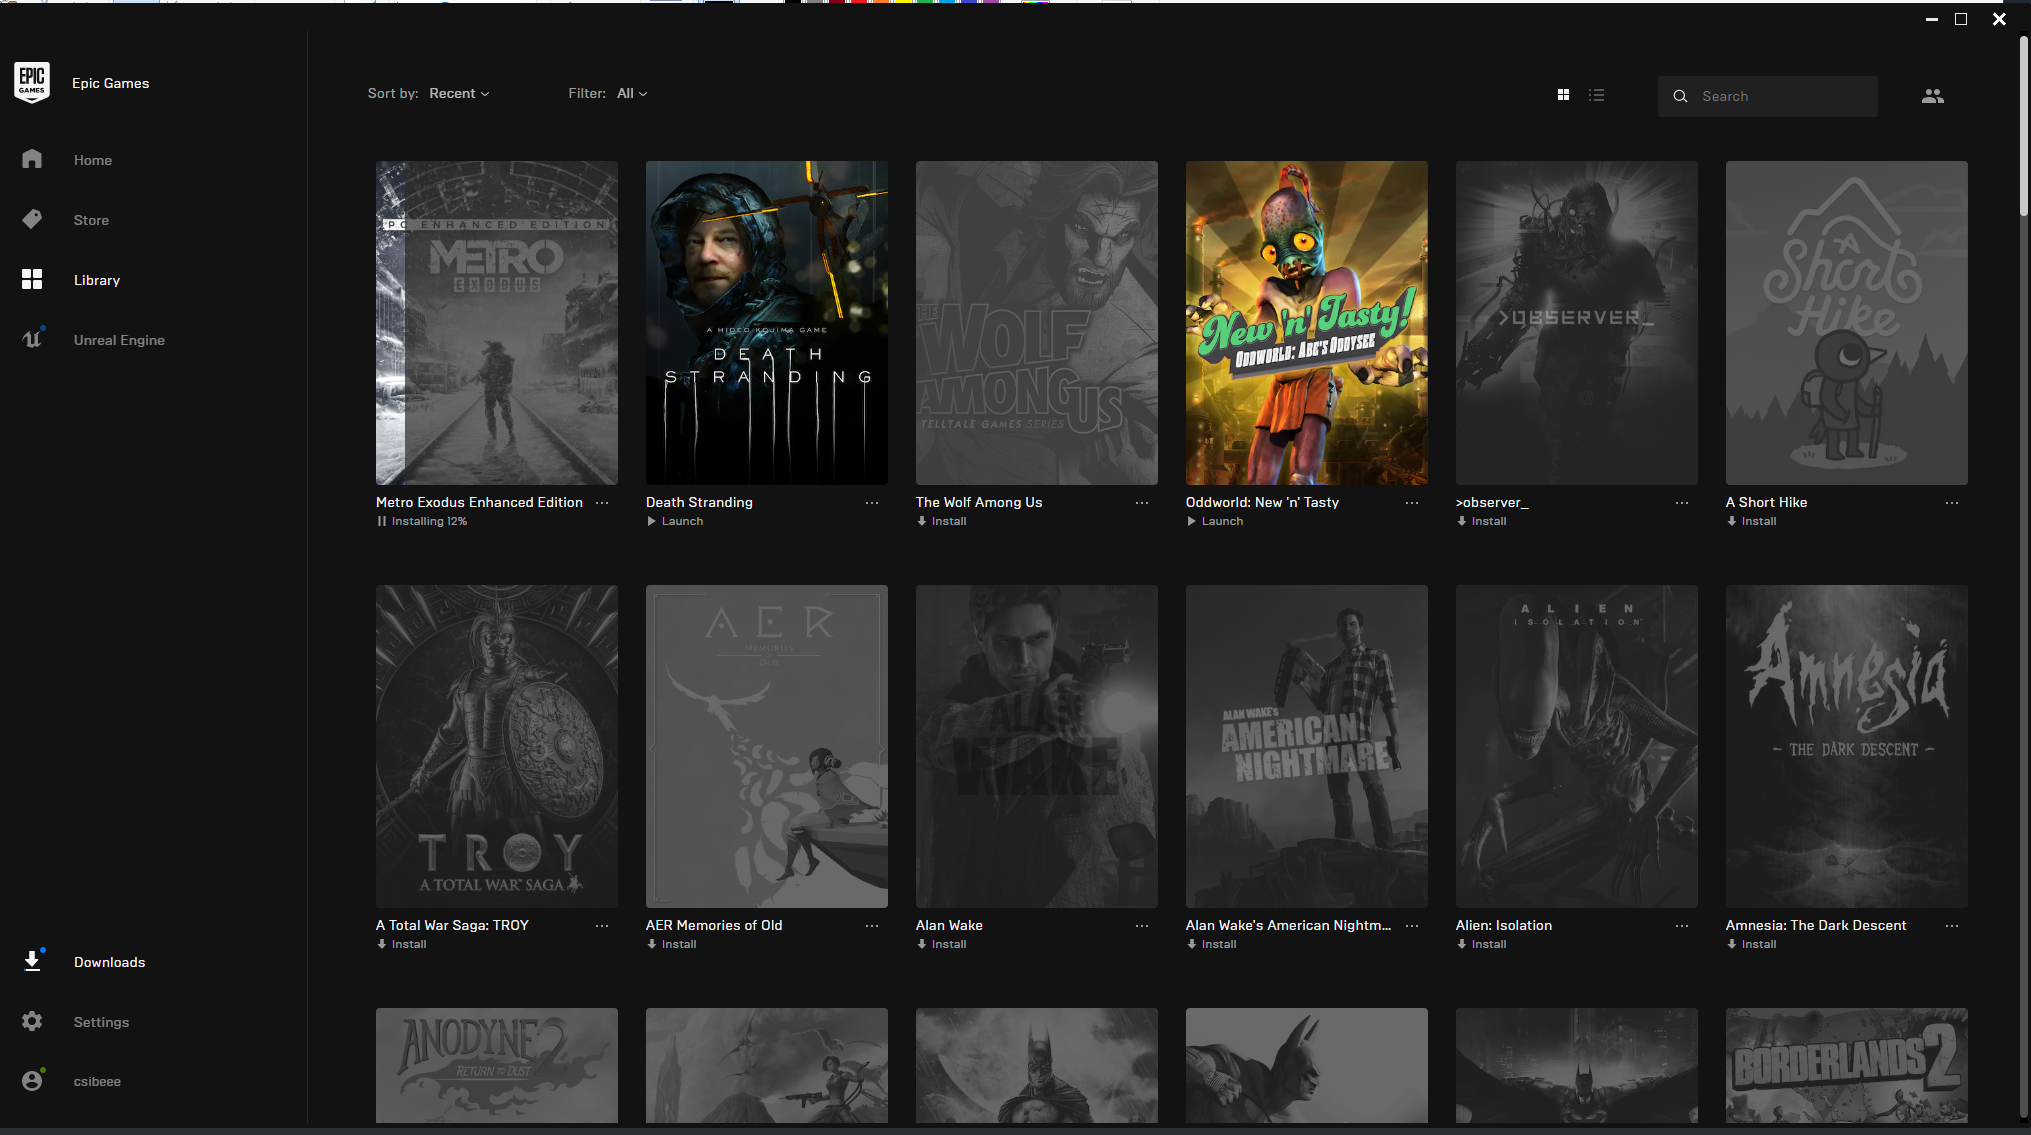Open the Store tag icon
The height and width of the screenshot is (1135, 2031).
pos(32,219)
